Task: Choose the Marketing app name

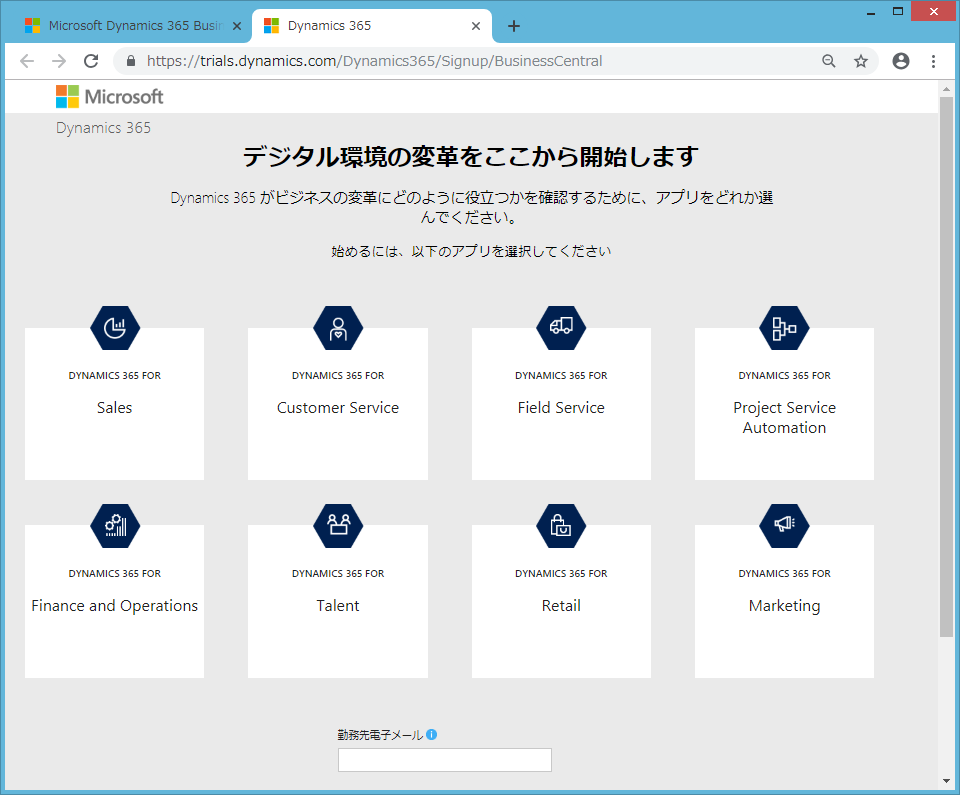Action: pyautogui.click(x=784, y=606)
